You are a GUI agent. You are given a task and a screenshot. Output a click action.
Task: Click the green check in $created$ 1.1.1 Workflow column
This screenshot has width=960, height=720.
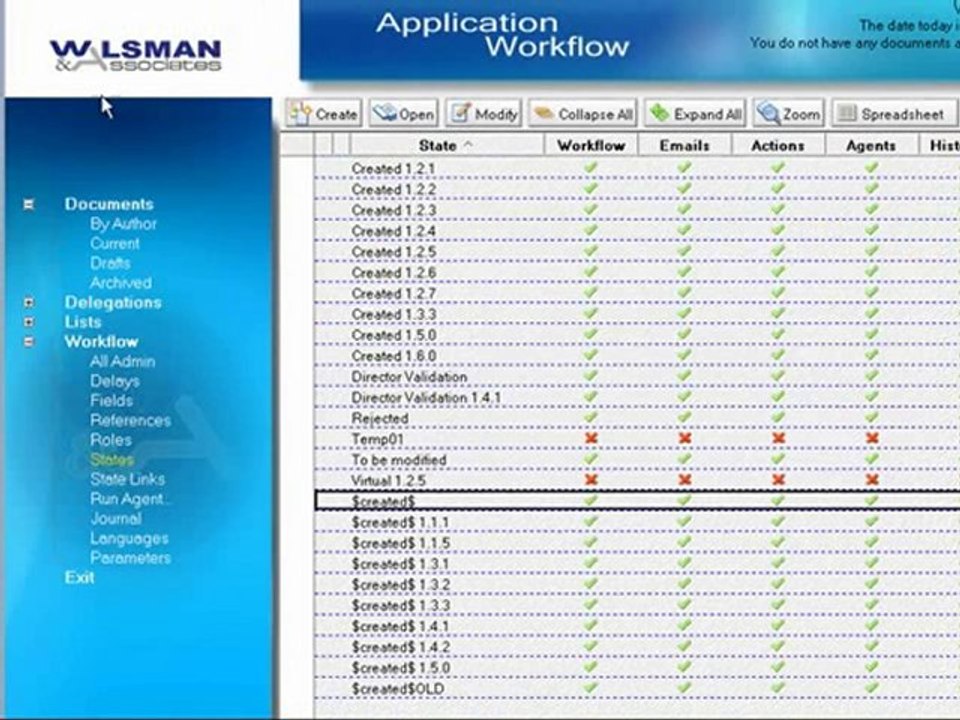pyautogui.click(x=591, y=521)
